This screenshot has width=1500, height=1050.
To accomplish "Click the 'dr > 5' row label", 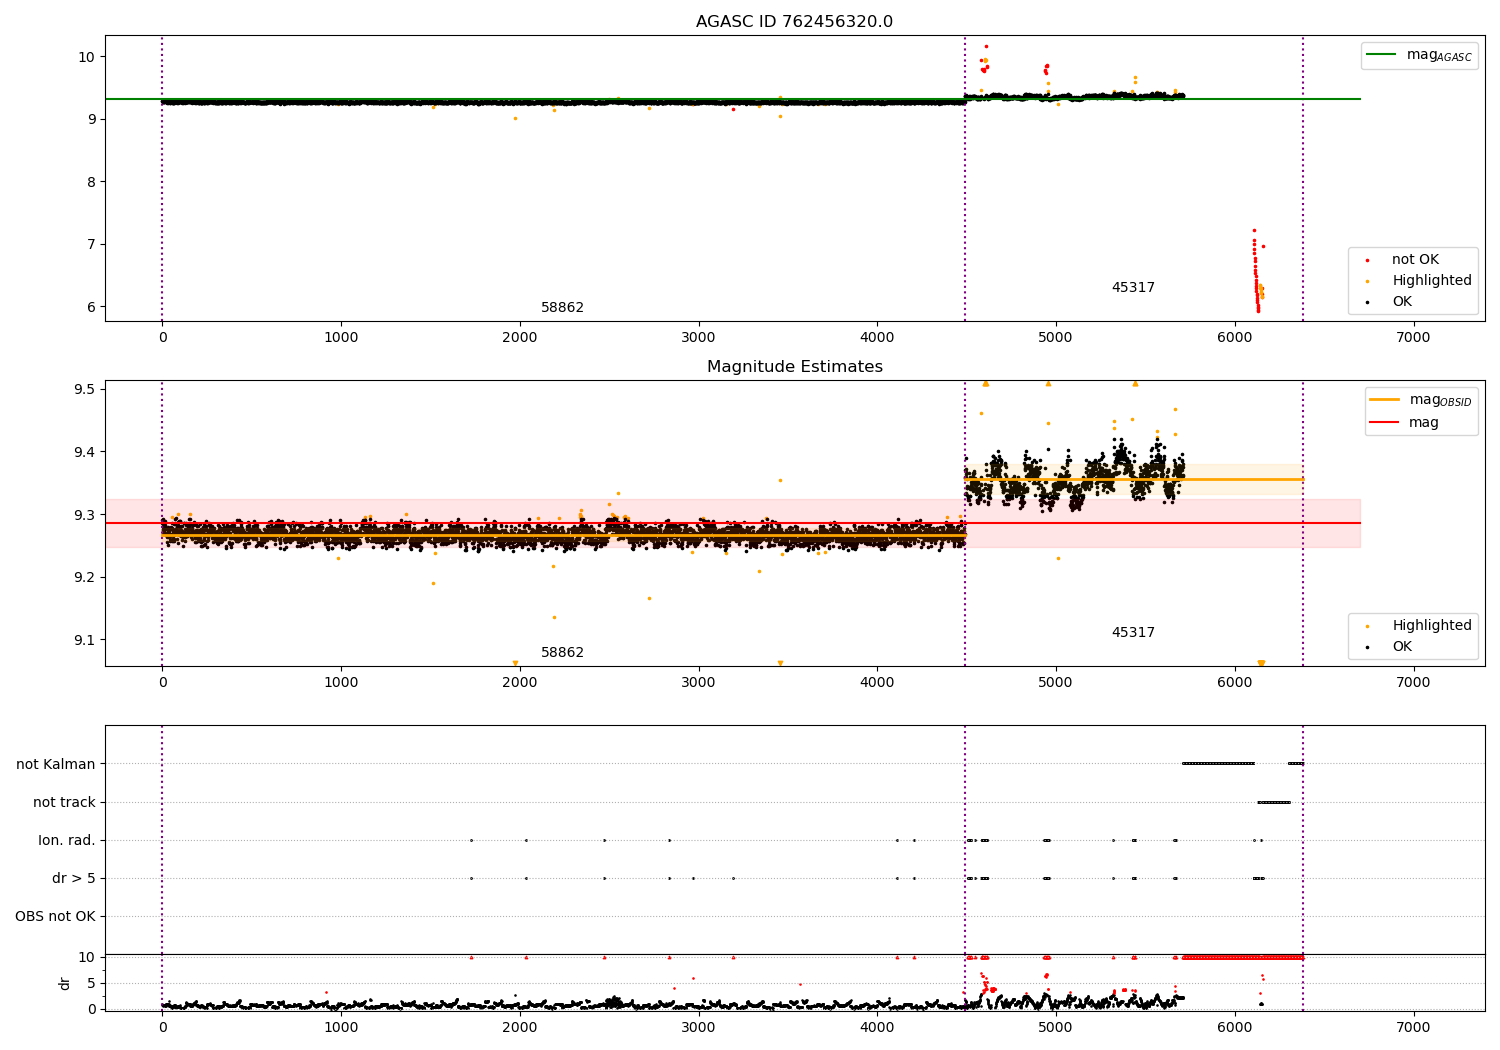I will click(74, 878).
